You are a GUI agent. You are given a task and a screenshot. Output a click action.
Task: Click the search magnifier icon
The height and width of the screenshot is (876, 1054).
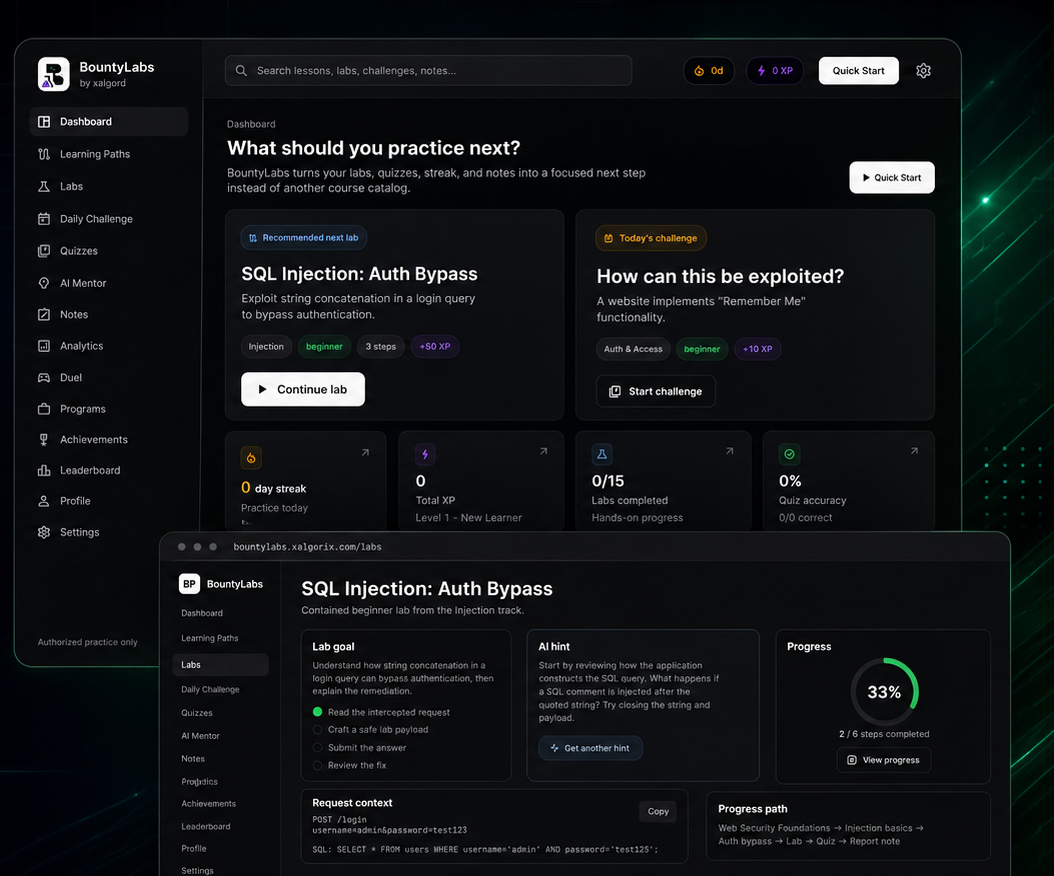point(241,71)
